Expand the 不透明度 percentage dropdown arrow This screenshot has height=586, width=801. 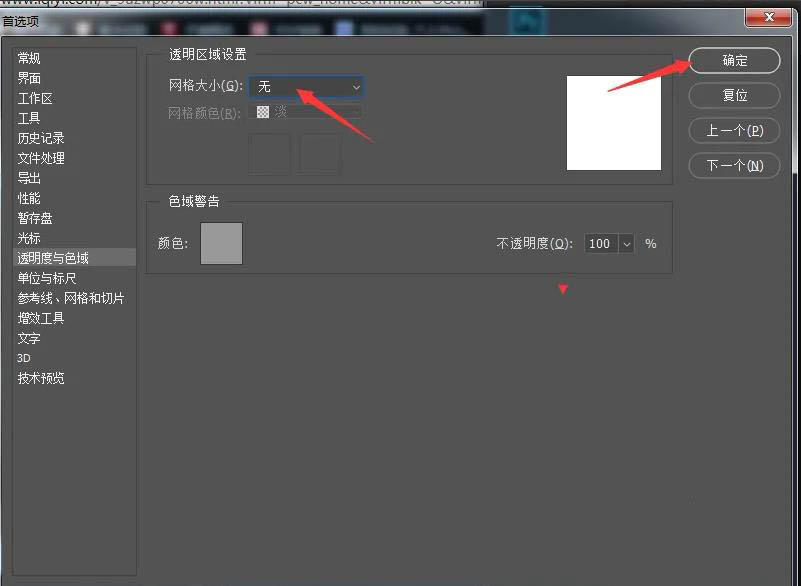(626, 244)
